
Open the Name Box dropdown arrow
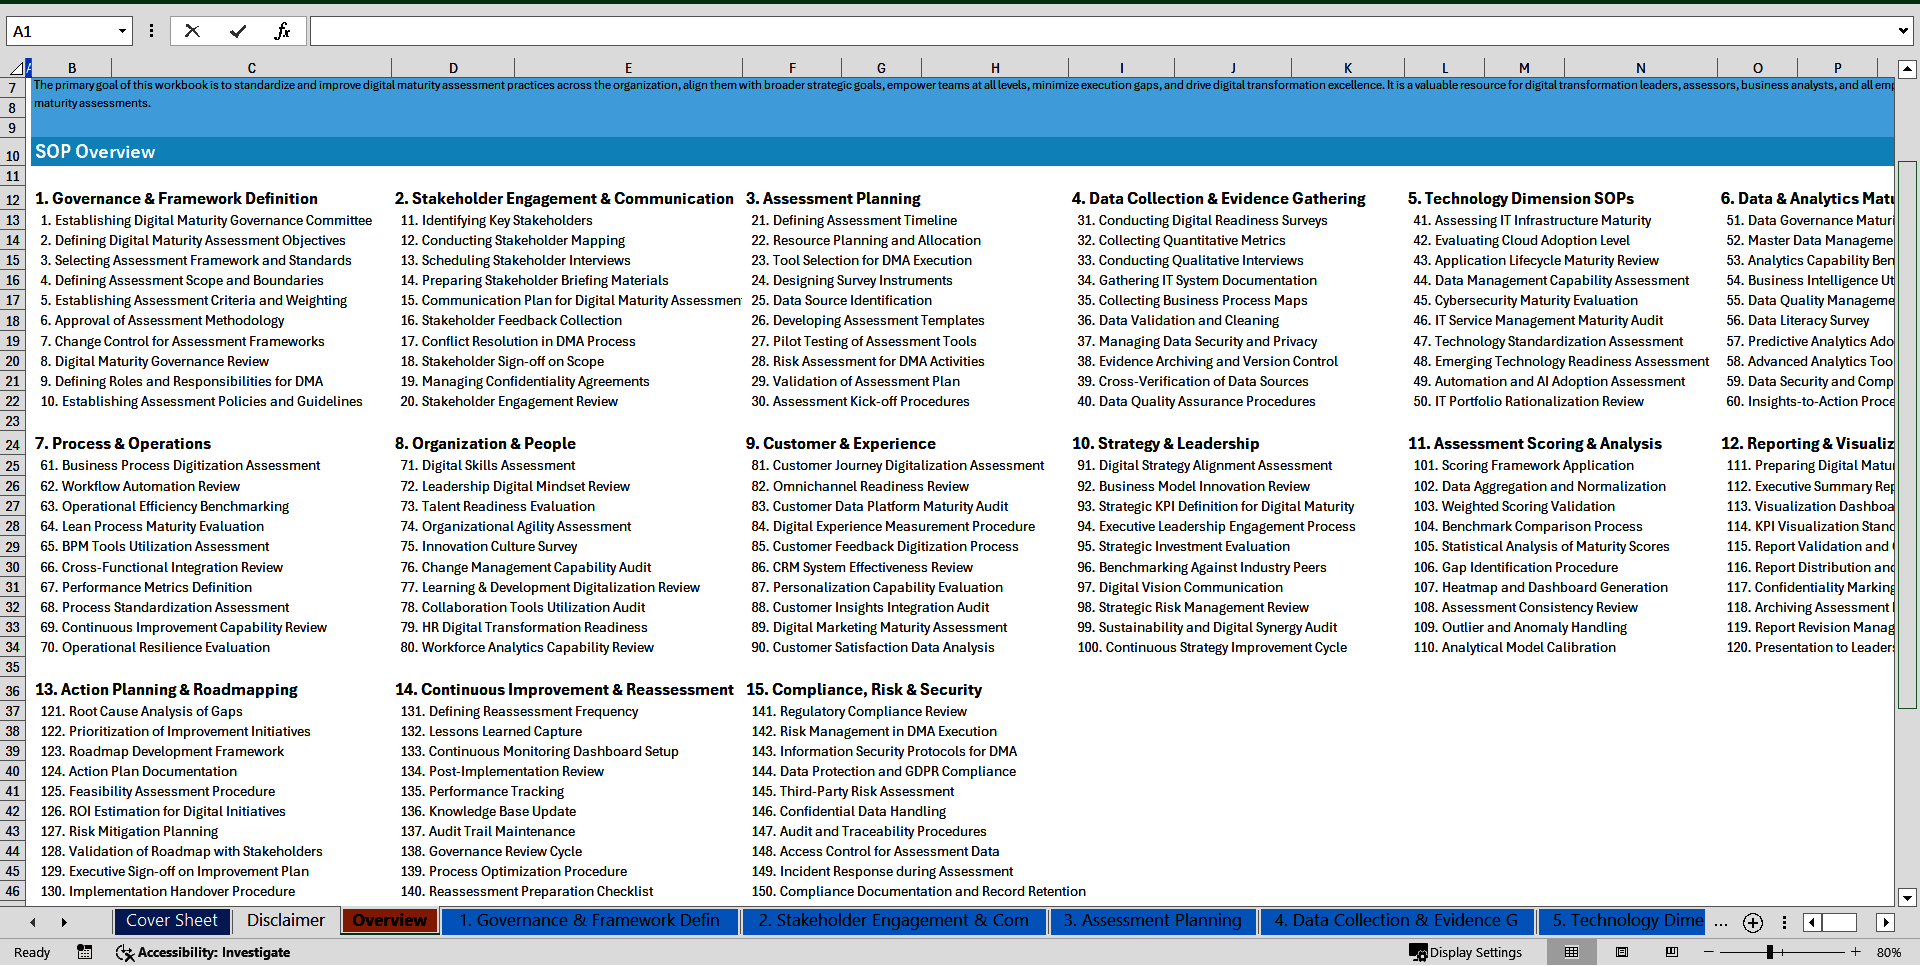[123, 30]
